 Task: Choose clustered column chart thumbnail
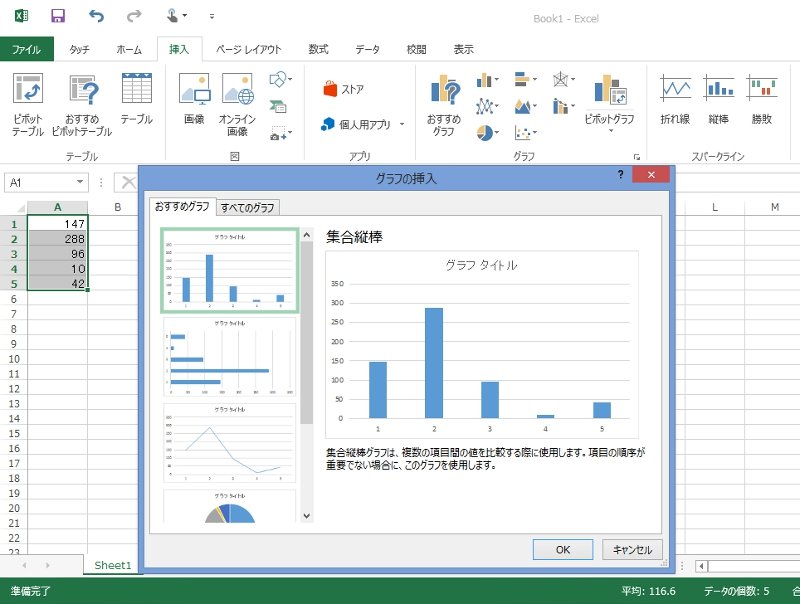(x=230, y=270)
